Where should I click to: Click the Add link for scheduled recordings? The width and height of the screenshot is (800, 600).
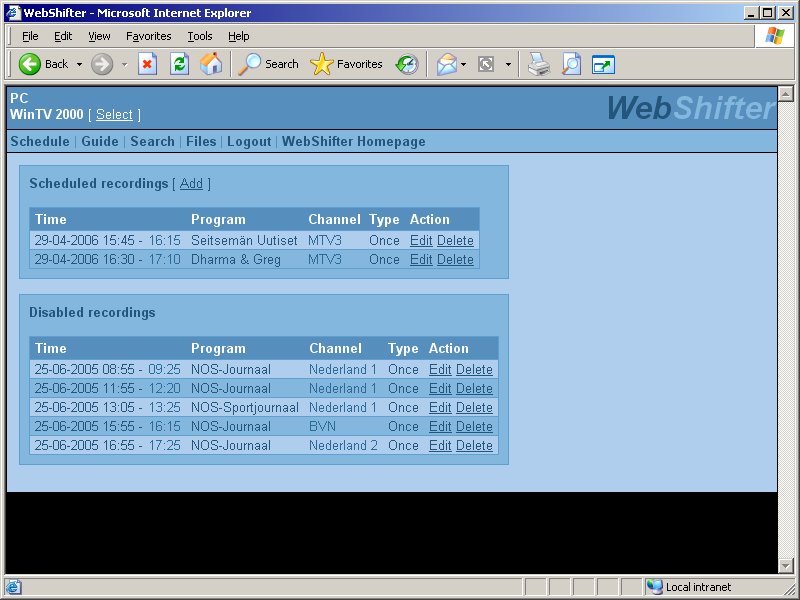coord(191,184)
